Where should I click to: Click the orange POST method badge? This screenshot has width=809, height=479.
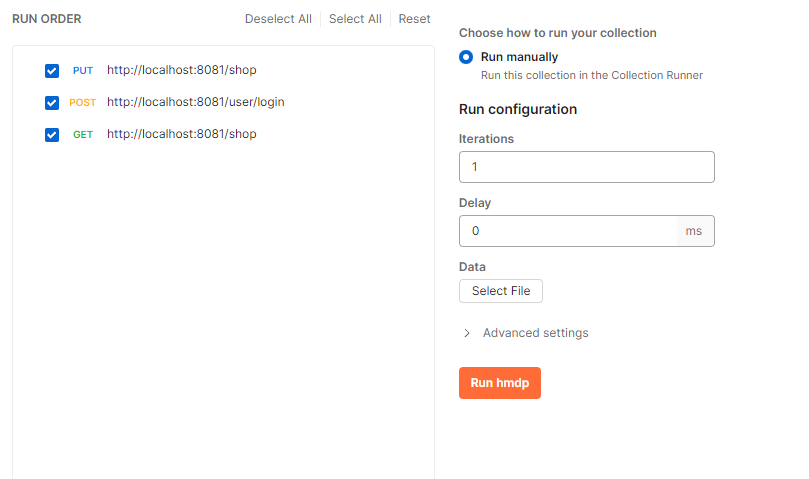point(82,103)
